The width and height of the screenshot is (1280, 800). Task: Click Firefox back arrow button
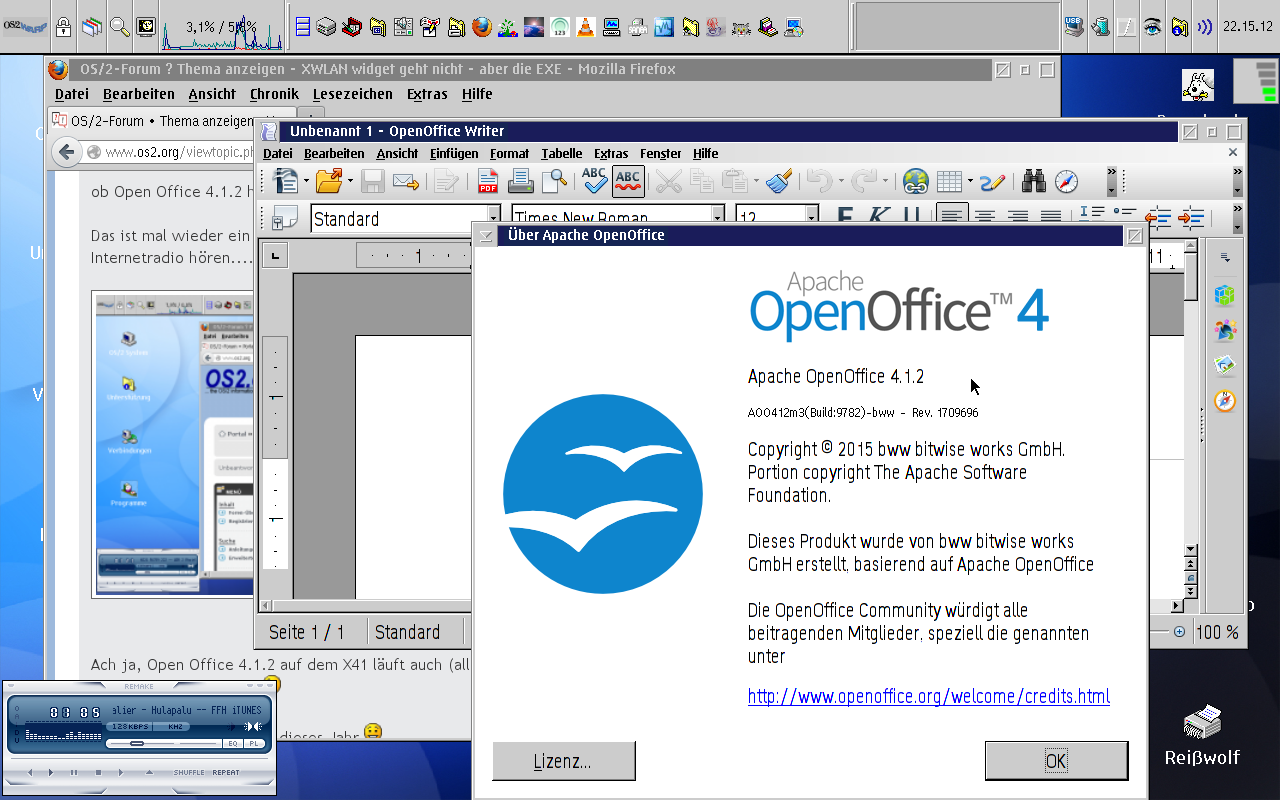click(66, 152)
